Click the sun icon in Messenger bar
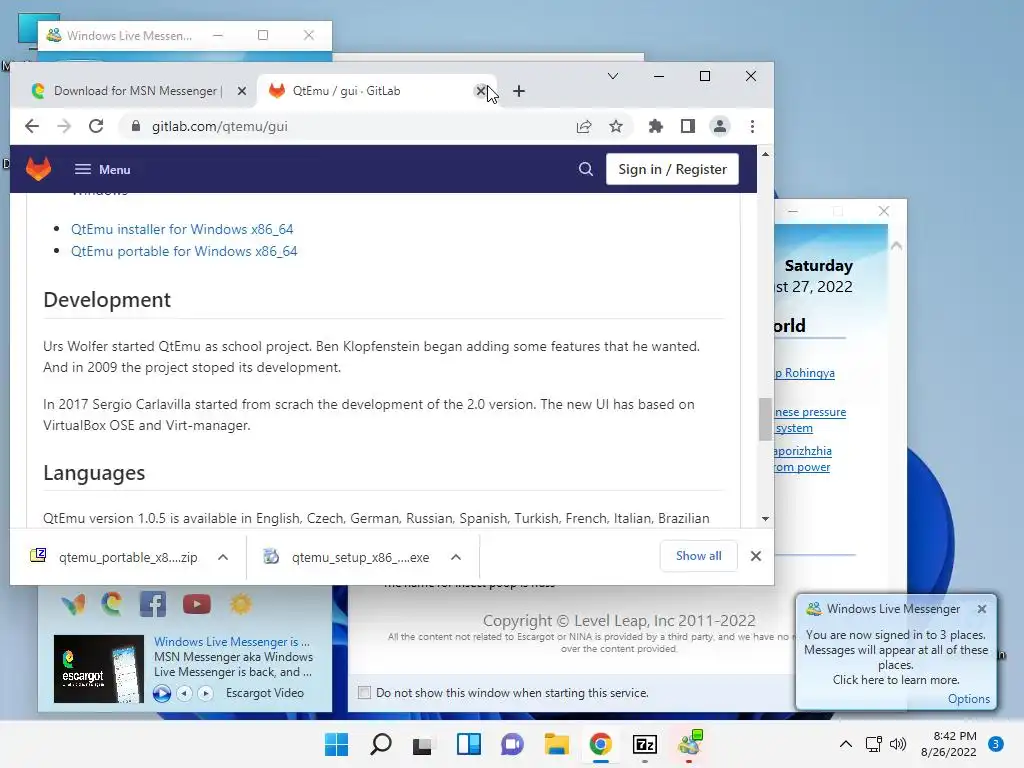The width and height of the screenshot is (1024, 768). pos(240,604)
